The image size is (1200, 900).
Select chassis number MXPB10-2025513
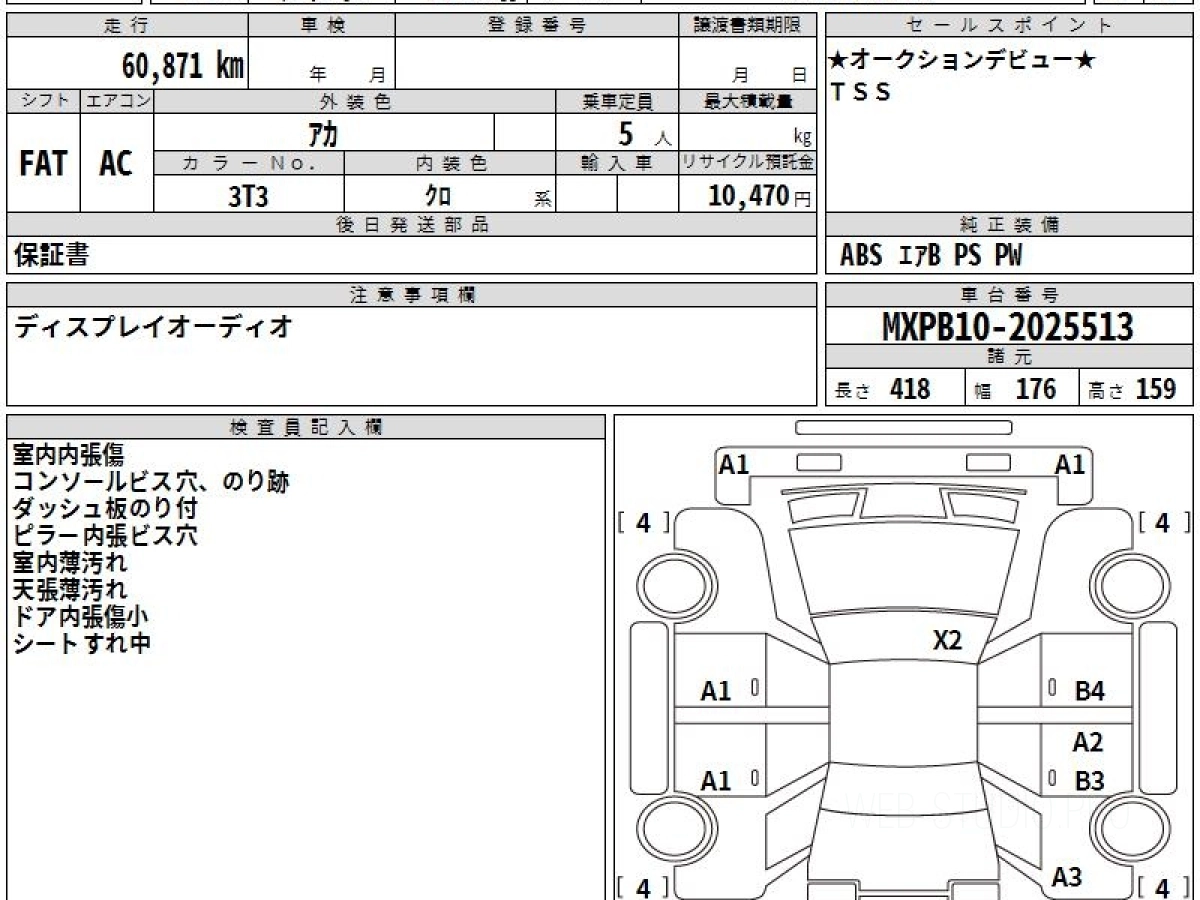pyautogui.click(x=1008, y=327)
